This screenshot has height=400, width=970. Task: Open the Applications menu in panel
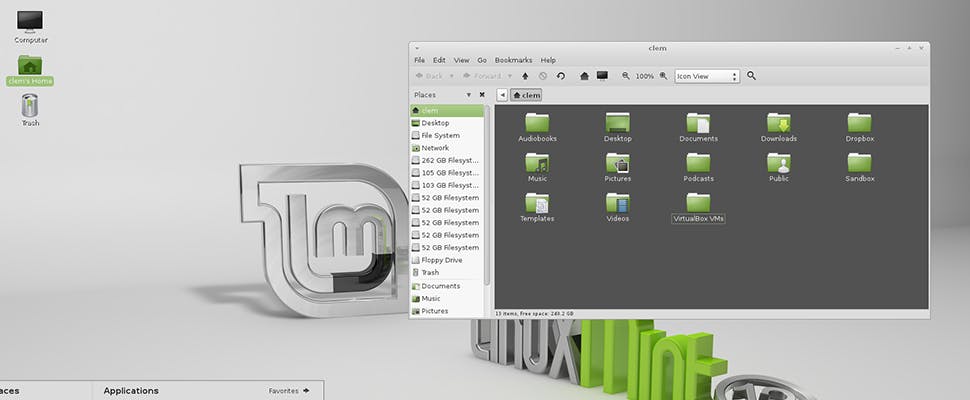(x=131, y=391)
